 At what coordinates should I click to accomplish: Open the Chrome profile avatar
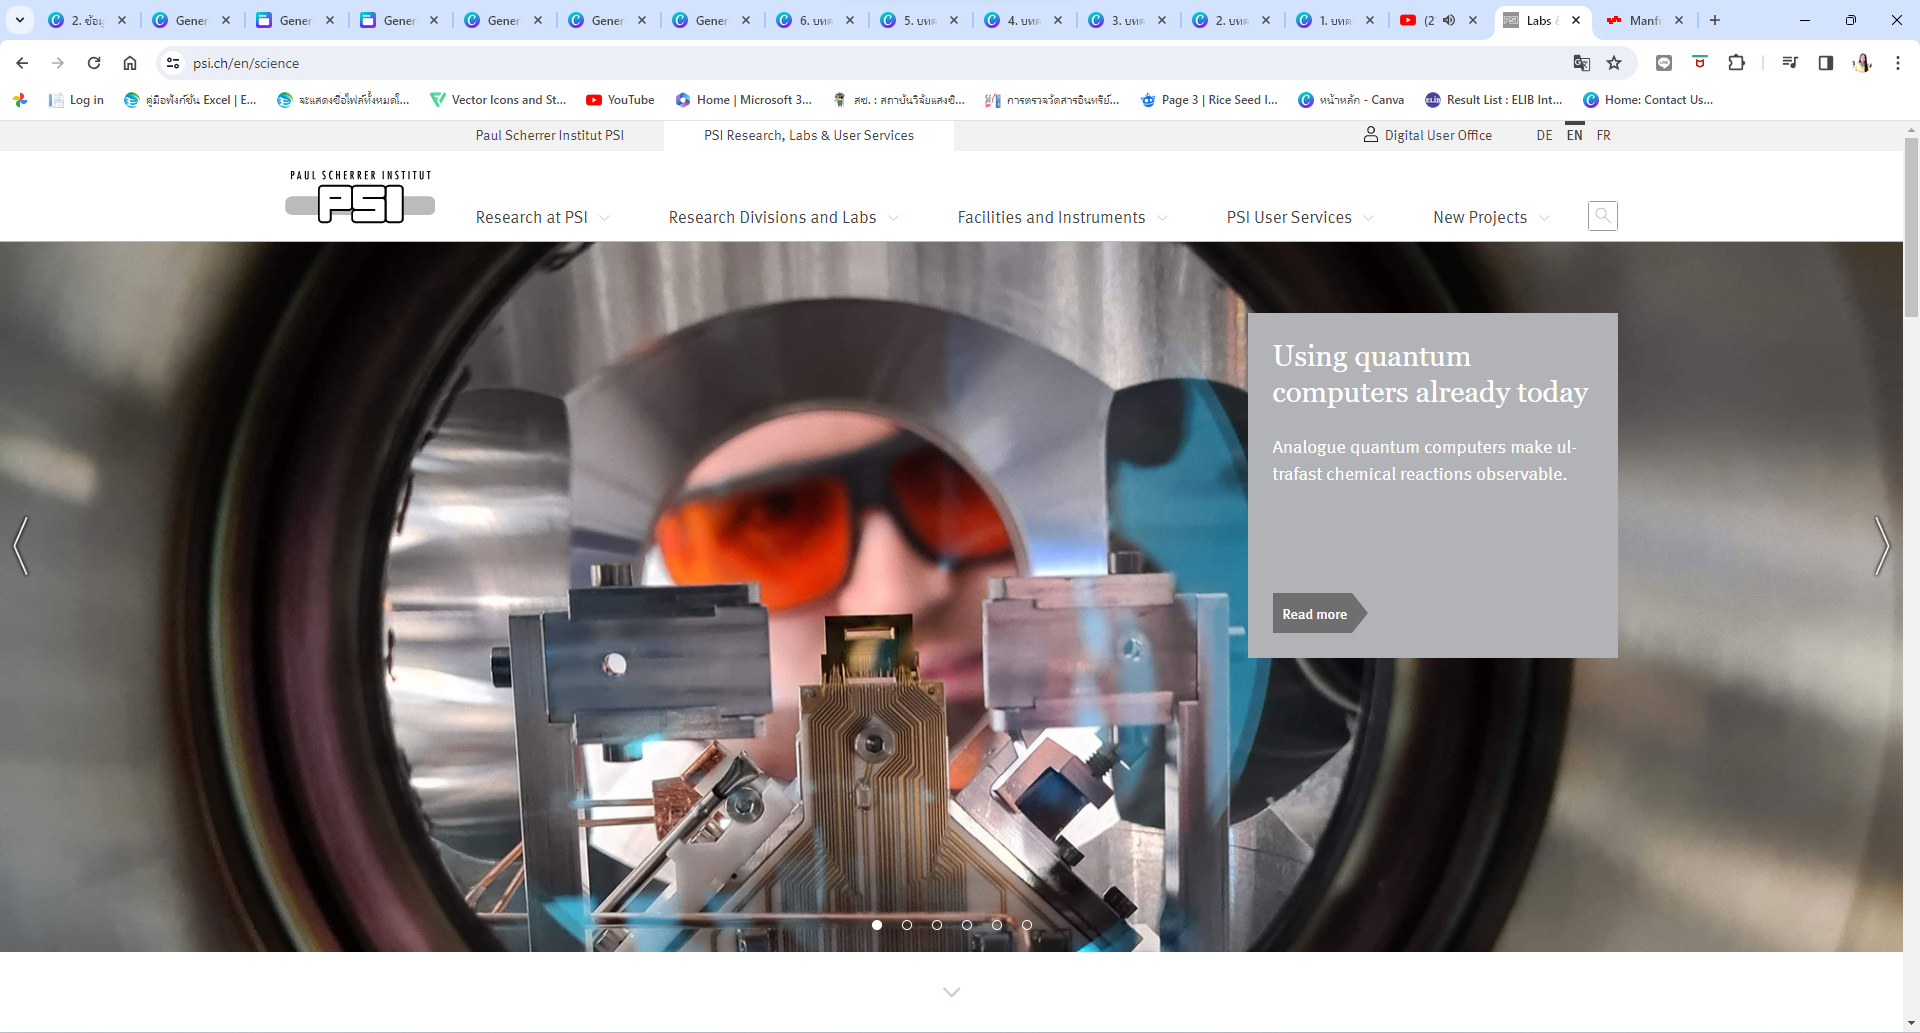pos(1862,63)
